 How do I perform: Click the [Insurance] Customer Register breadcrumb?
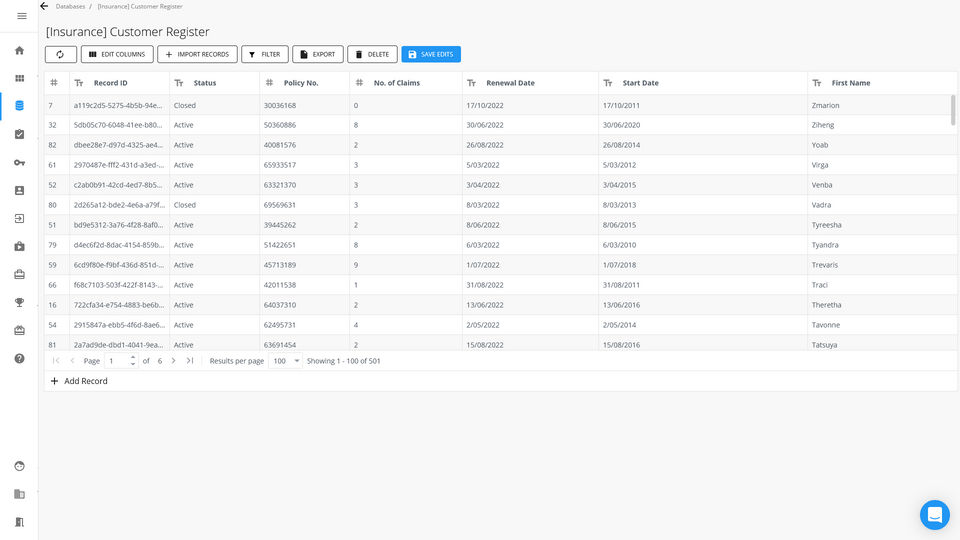140,6
